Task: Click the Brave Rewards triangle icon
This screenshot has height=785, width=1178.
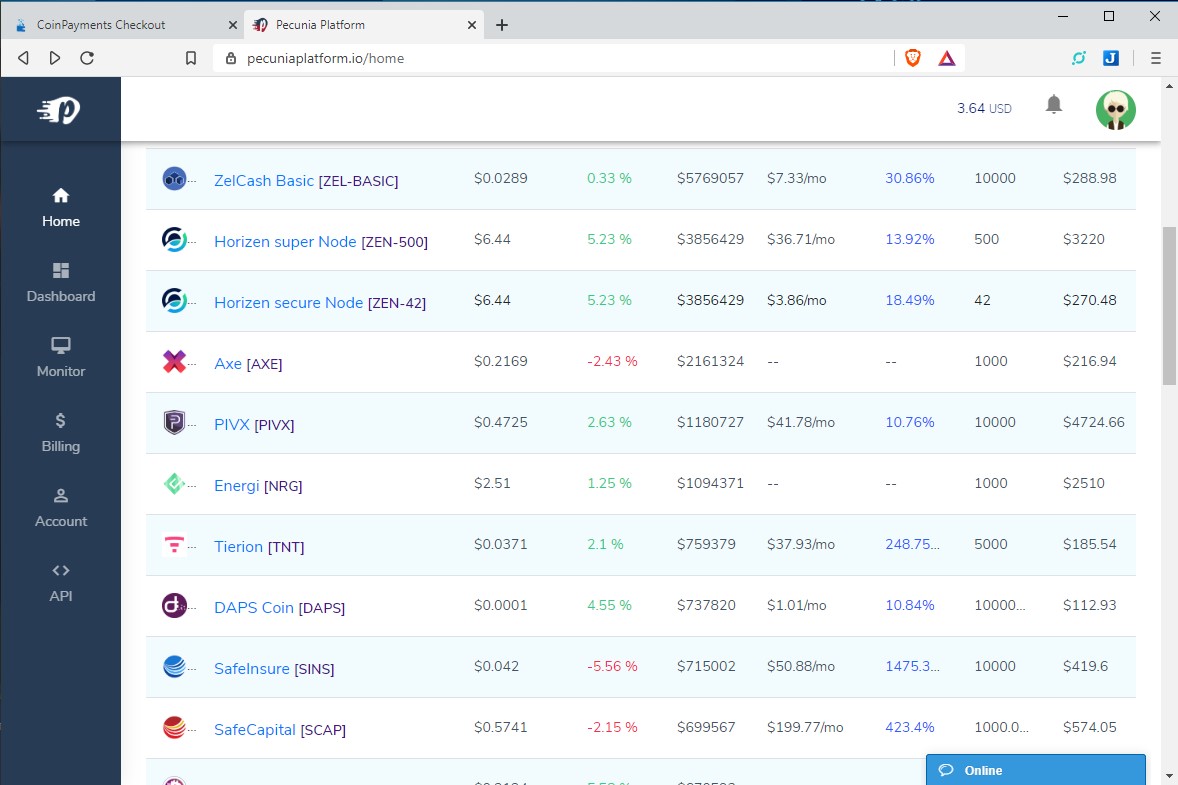Action: [x=947, y=58]
